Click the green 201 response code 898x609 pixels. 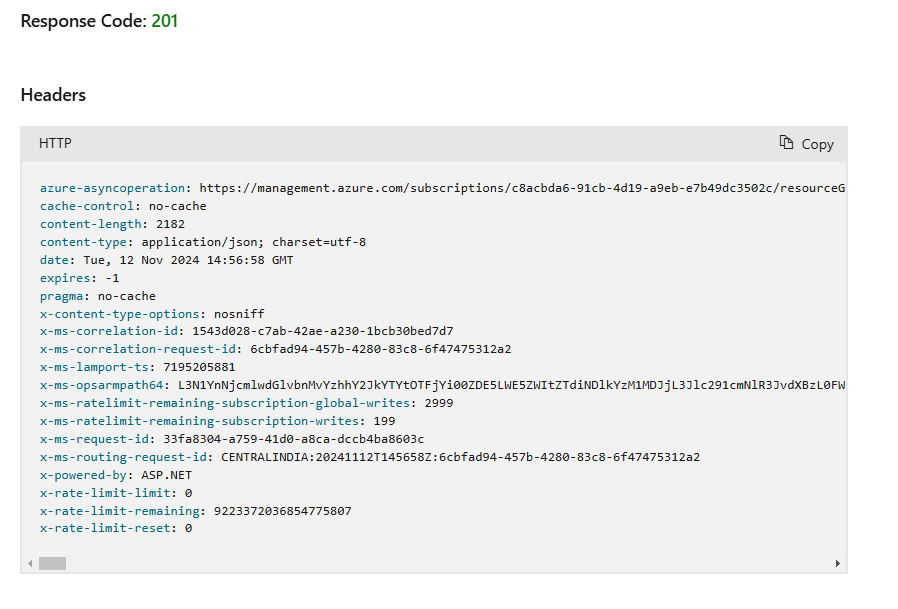165,20
